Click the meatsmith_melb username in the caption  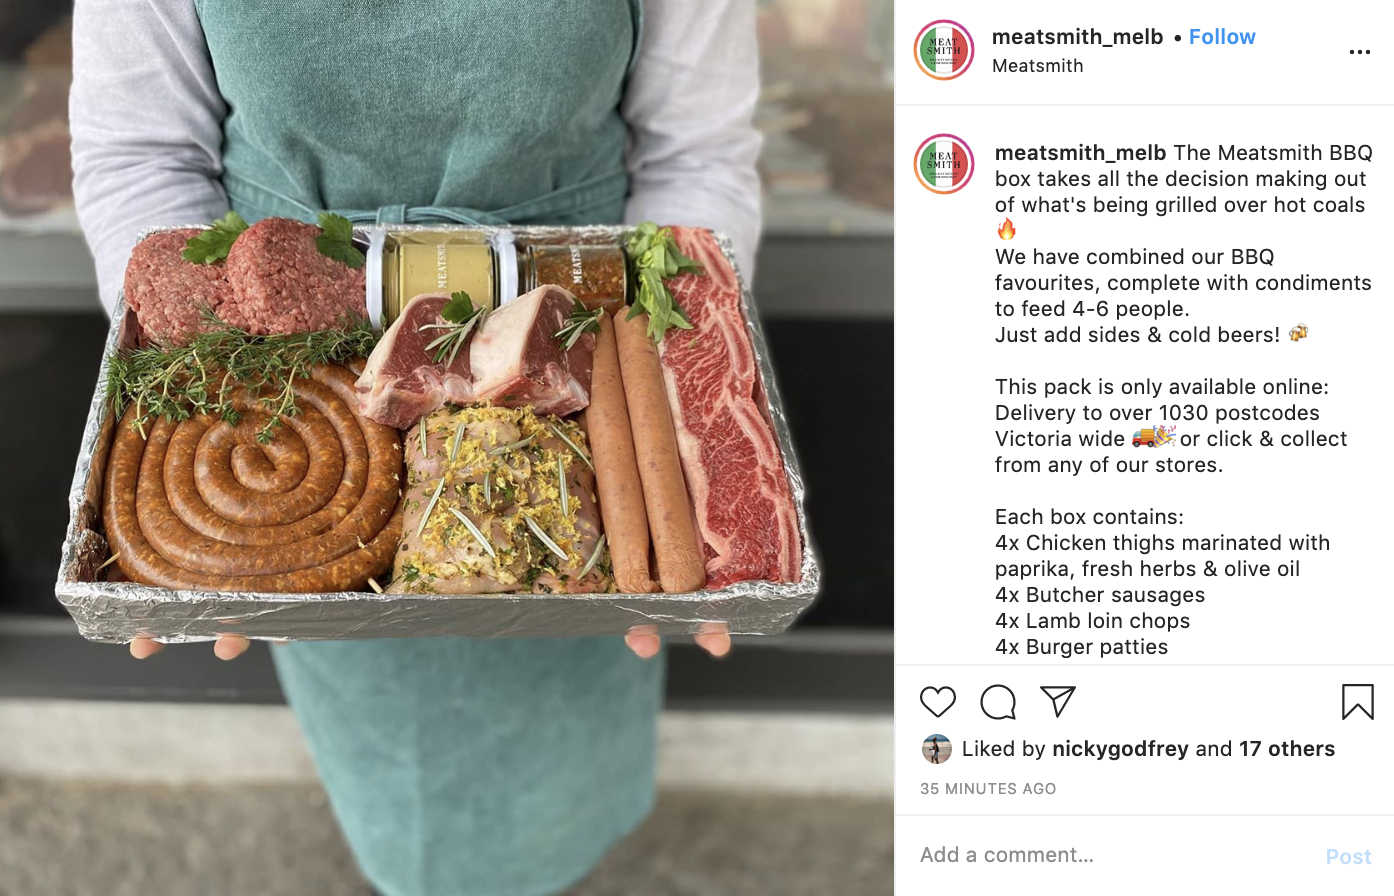tap(1080, 153)
